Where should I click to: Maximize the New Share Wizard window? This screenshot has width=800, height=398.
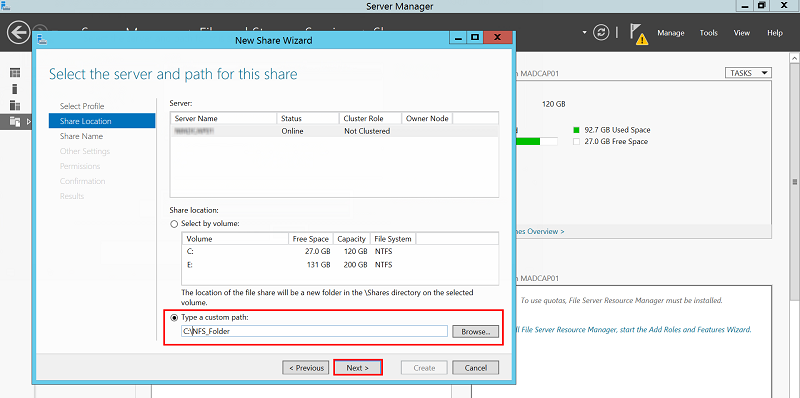pos(475,38)
